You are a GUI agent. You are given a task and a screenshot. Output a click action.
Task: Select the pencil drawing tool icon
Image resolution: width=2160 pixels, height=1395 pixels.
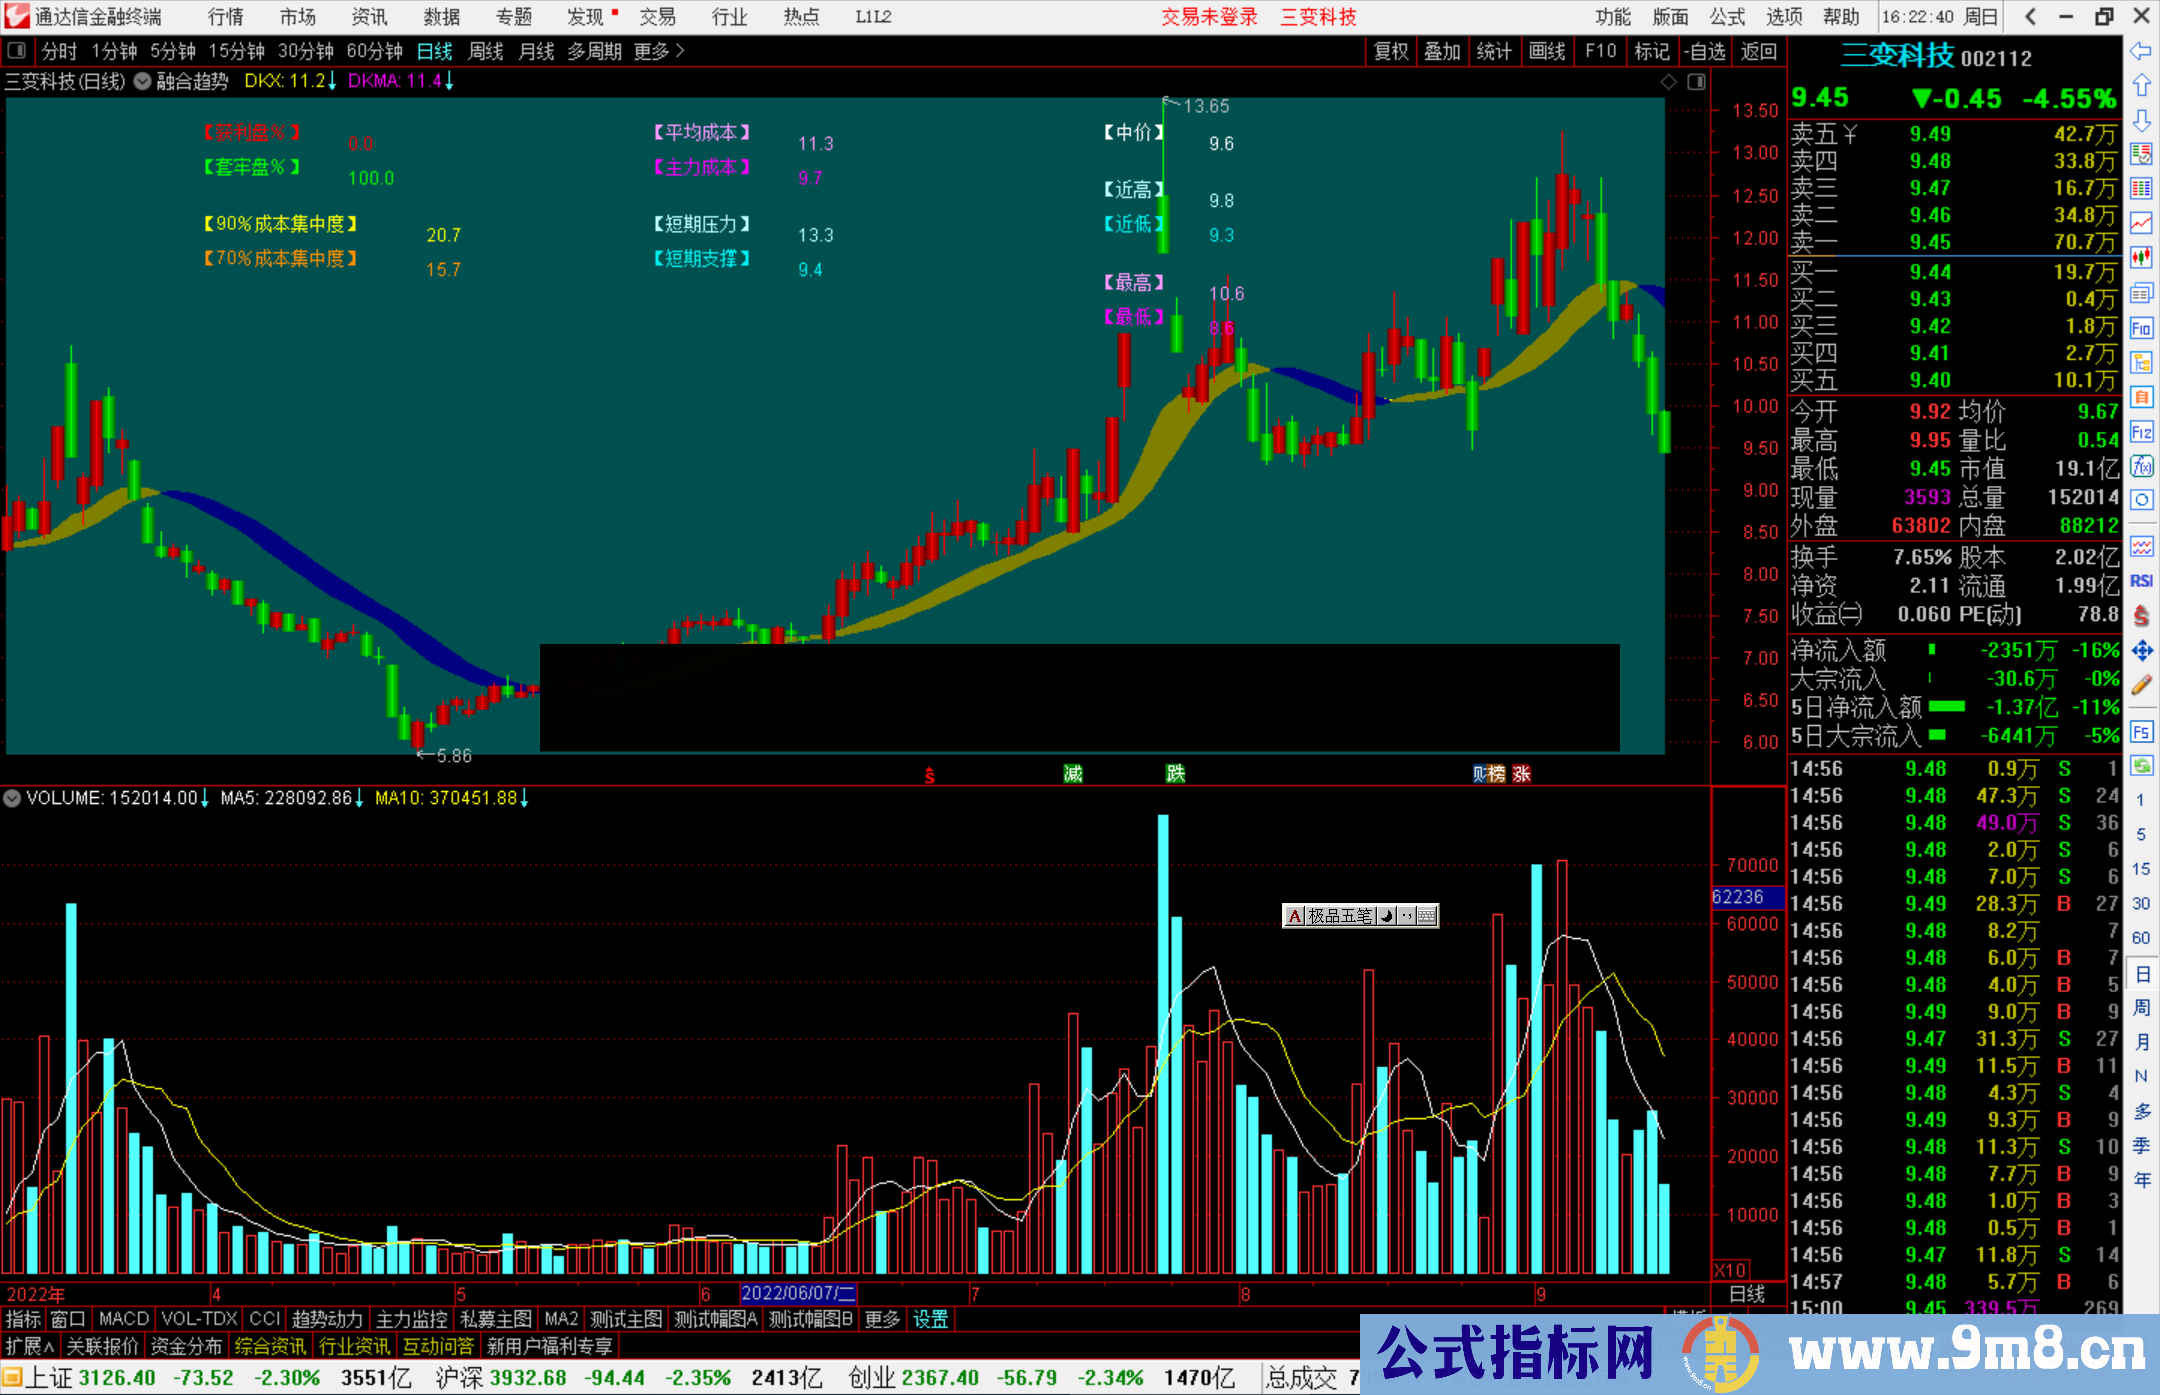(2141, 685)
